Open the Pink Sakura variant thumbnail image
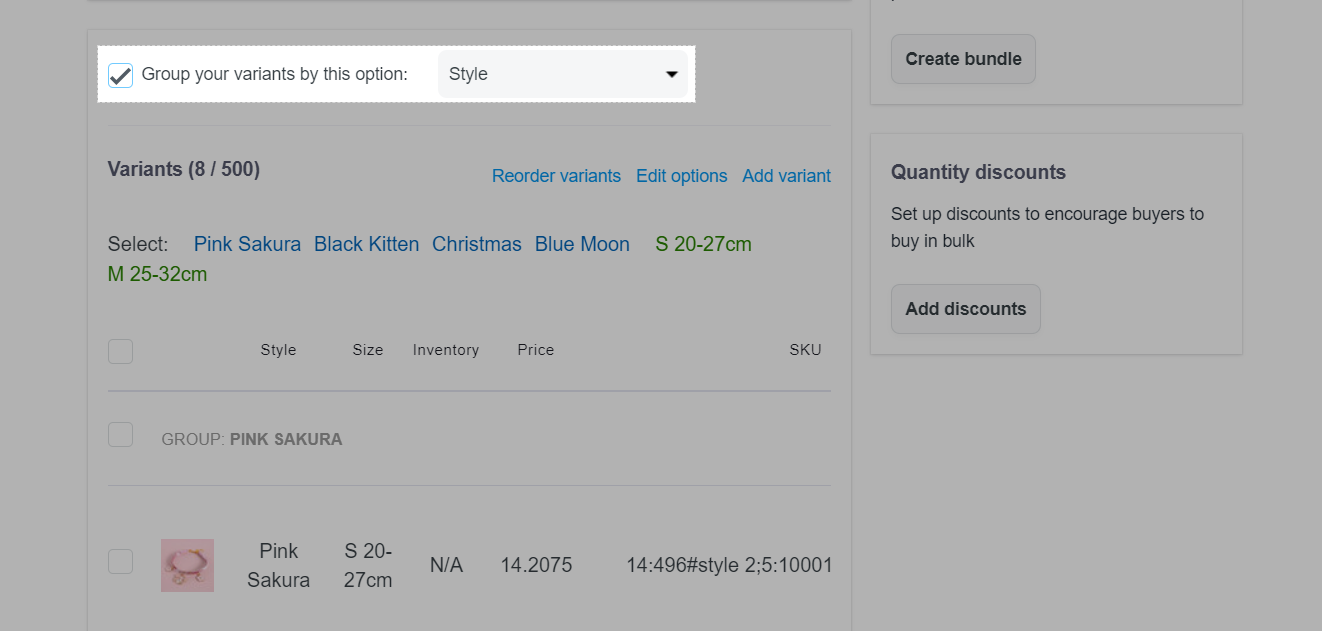 click(x=187, y=565)
